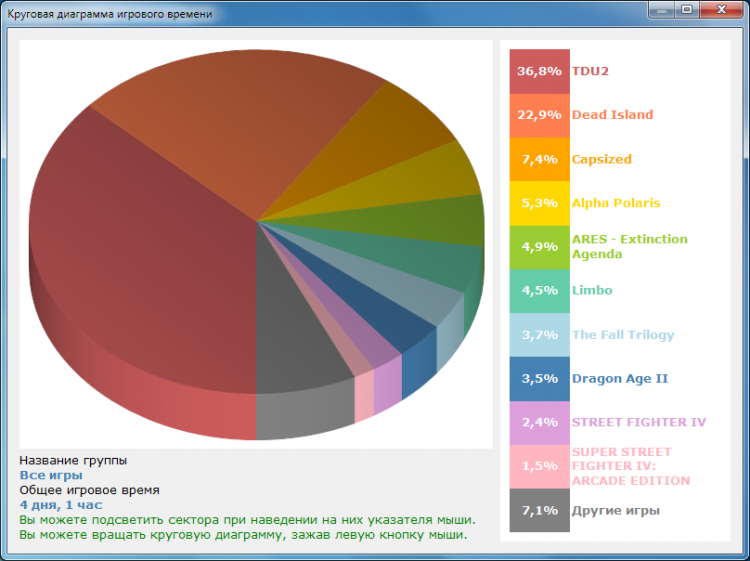Viewport: 750px width, 561px height.
Task: Click the green hint about highlighting sectors
Action: pos(248,520)
